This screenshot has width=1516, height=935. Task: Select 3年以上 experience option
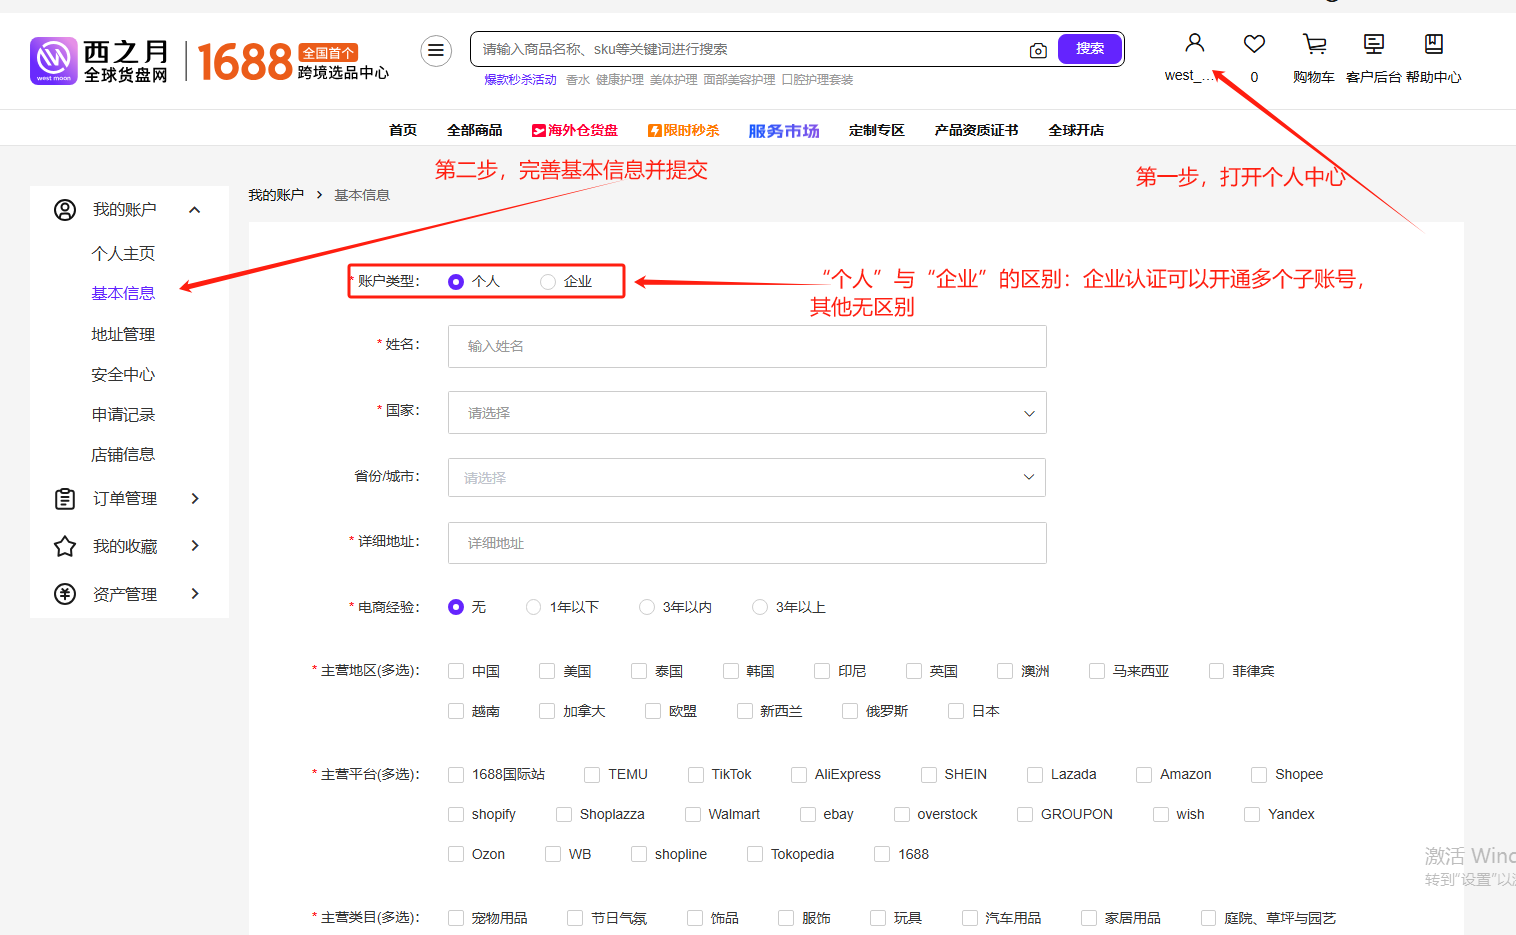click(760, 607)
